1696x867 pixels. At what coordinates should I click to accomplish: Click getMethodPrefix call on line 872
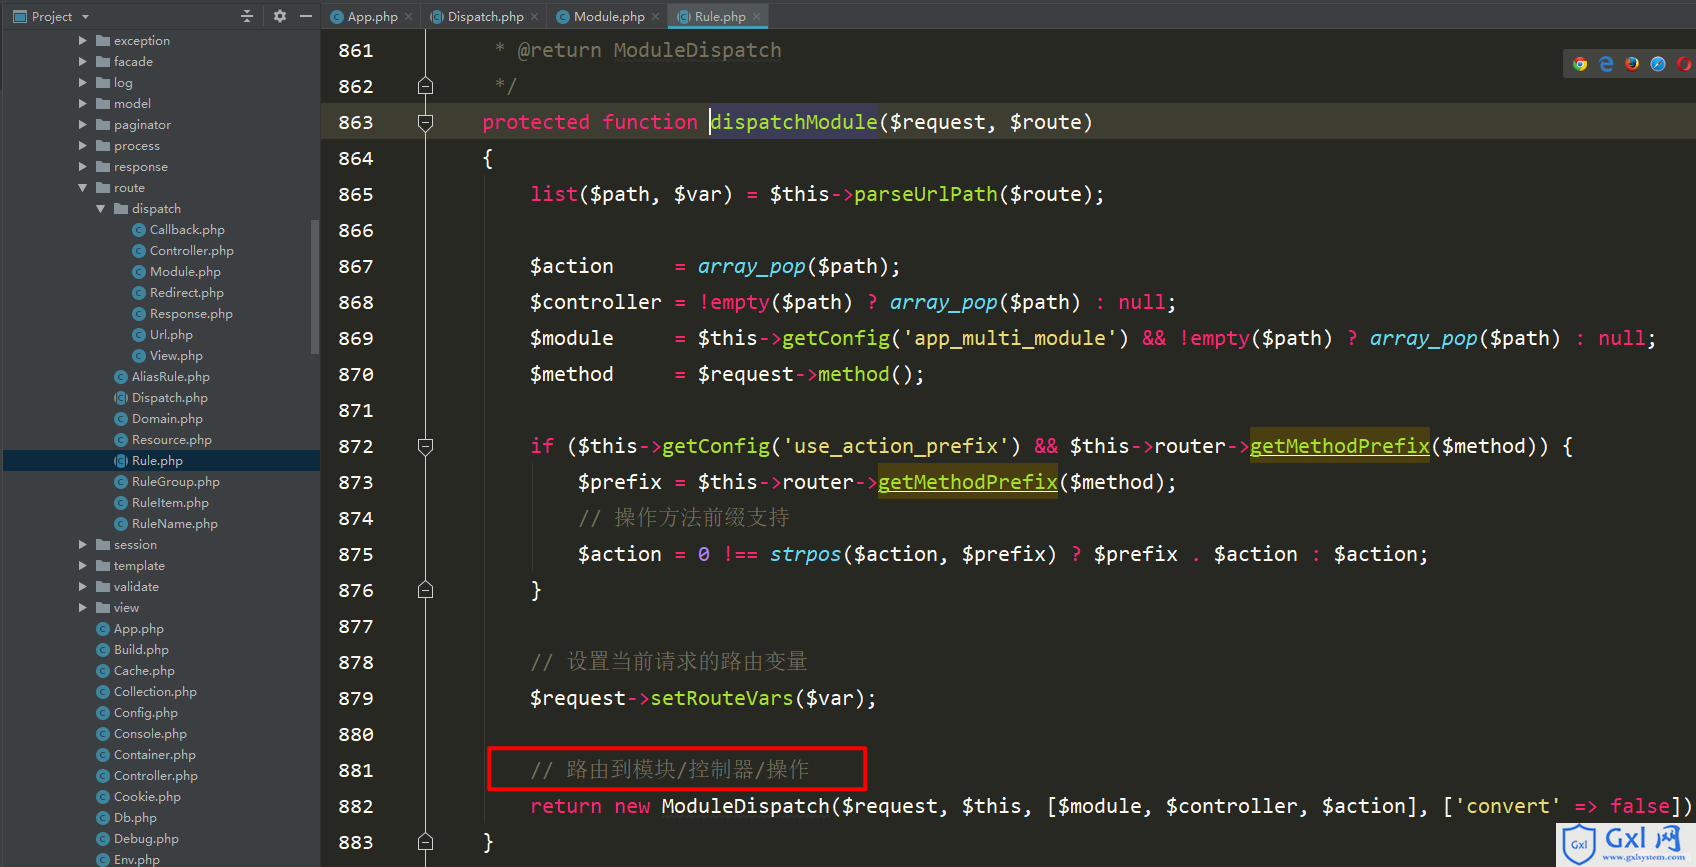click(1339, 446)
